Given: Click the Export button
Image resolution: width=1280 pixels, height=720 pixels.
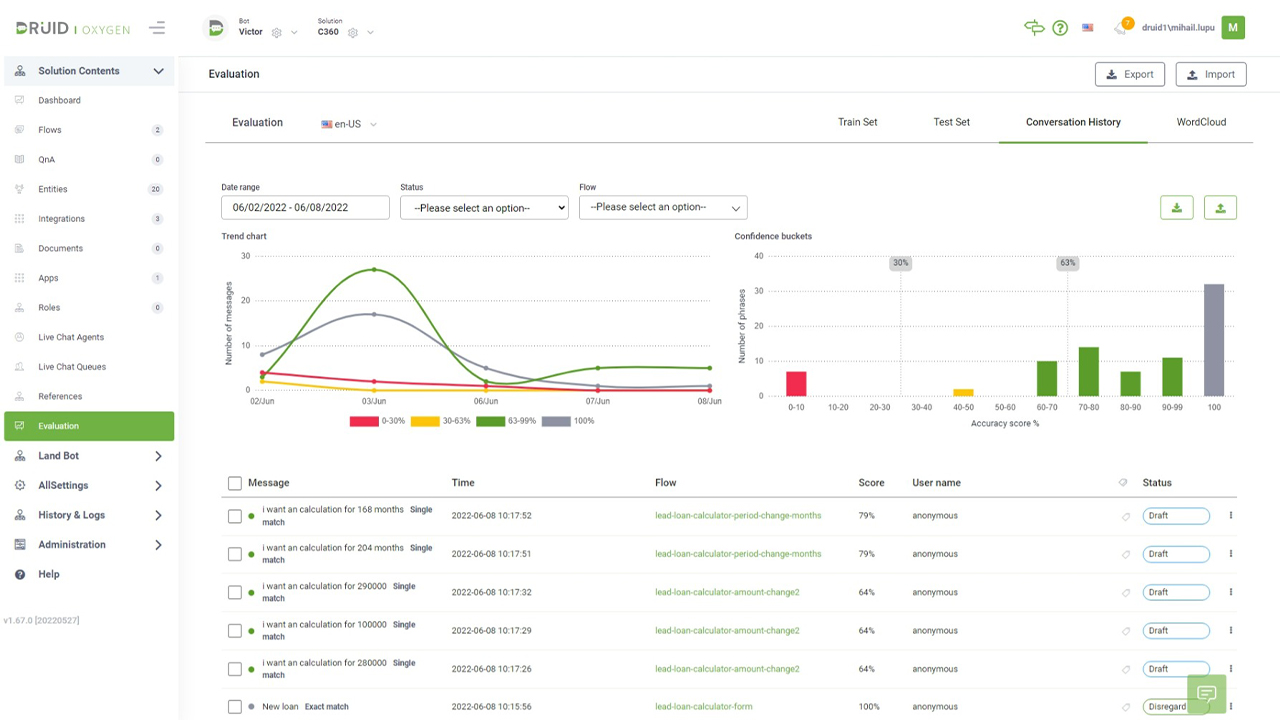Looking at the screenshot, I should [1130, 74].
